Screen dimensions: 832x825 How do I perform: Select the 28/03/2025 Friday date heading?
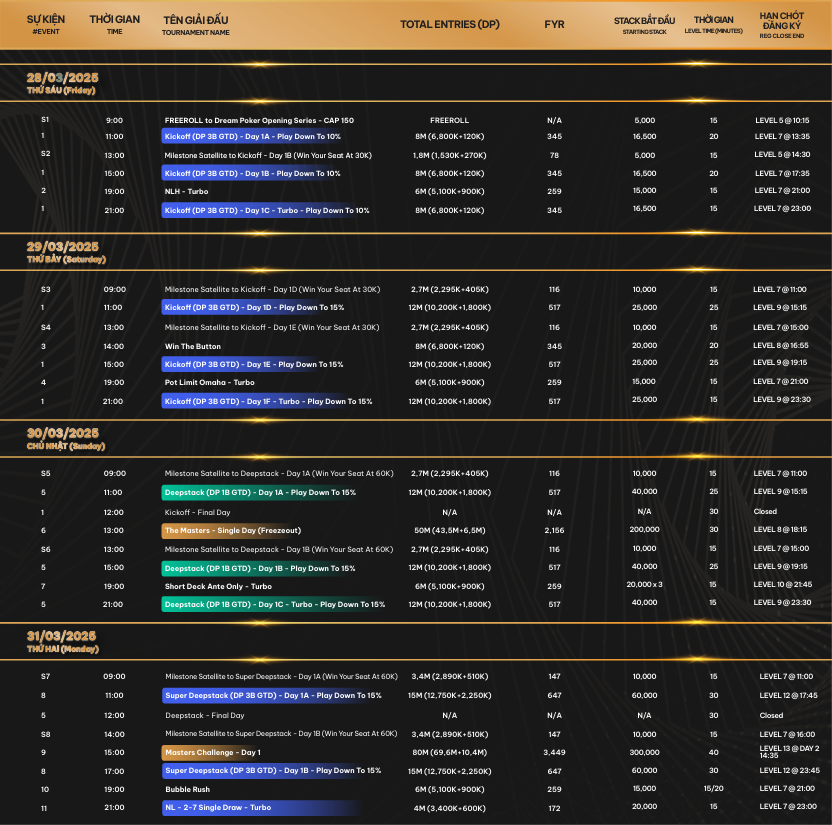tap(62, 83)
